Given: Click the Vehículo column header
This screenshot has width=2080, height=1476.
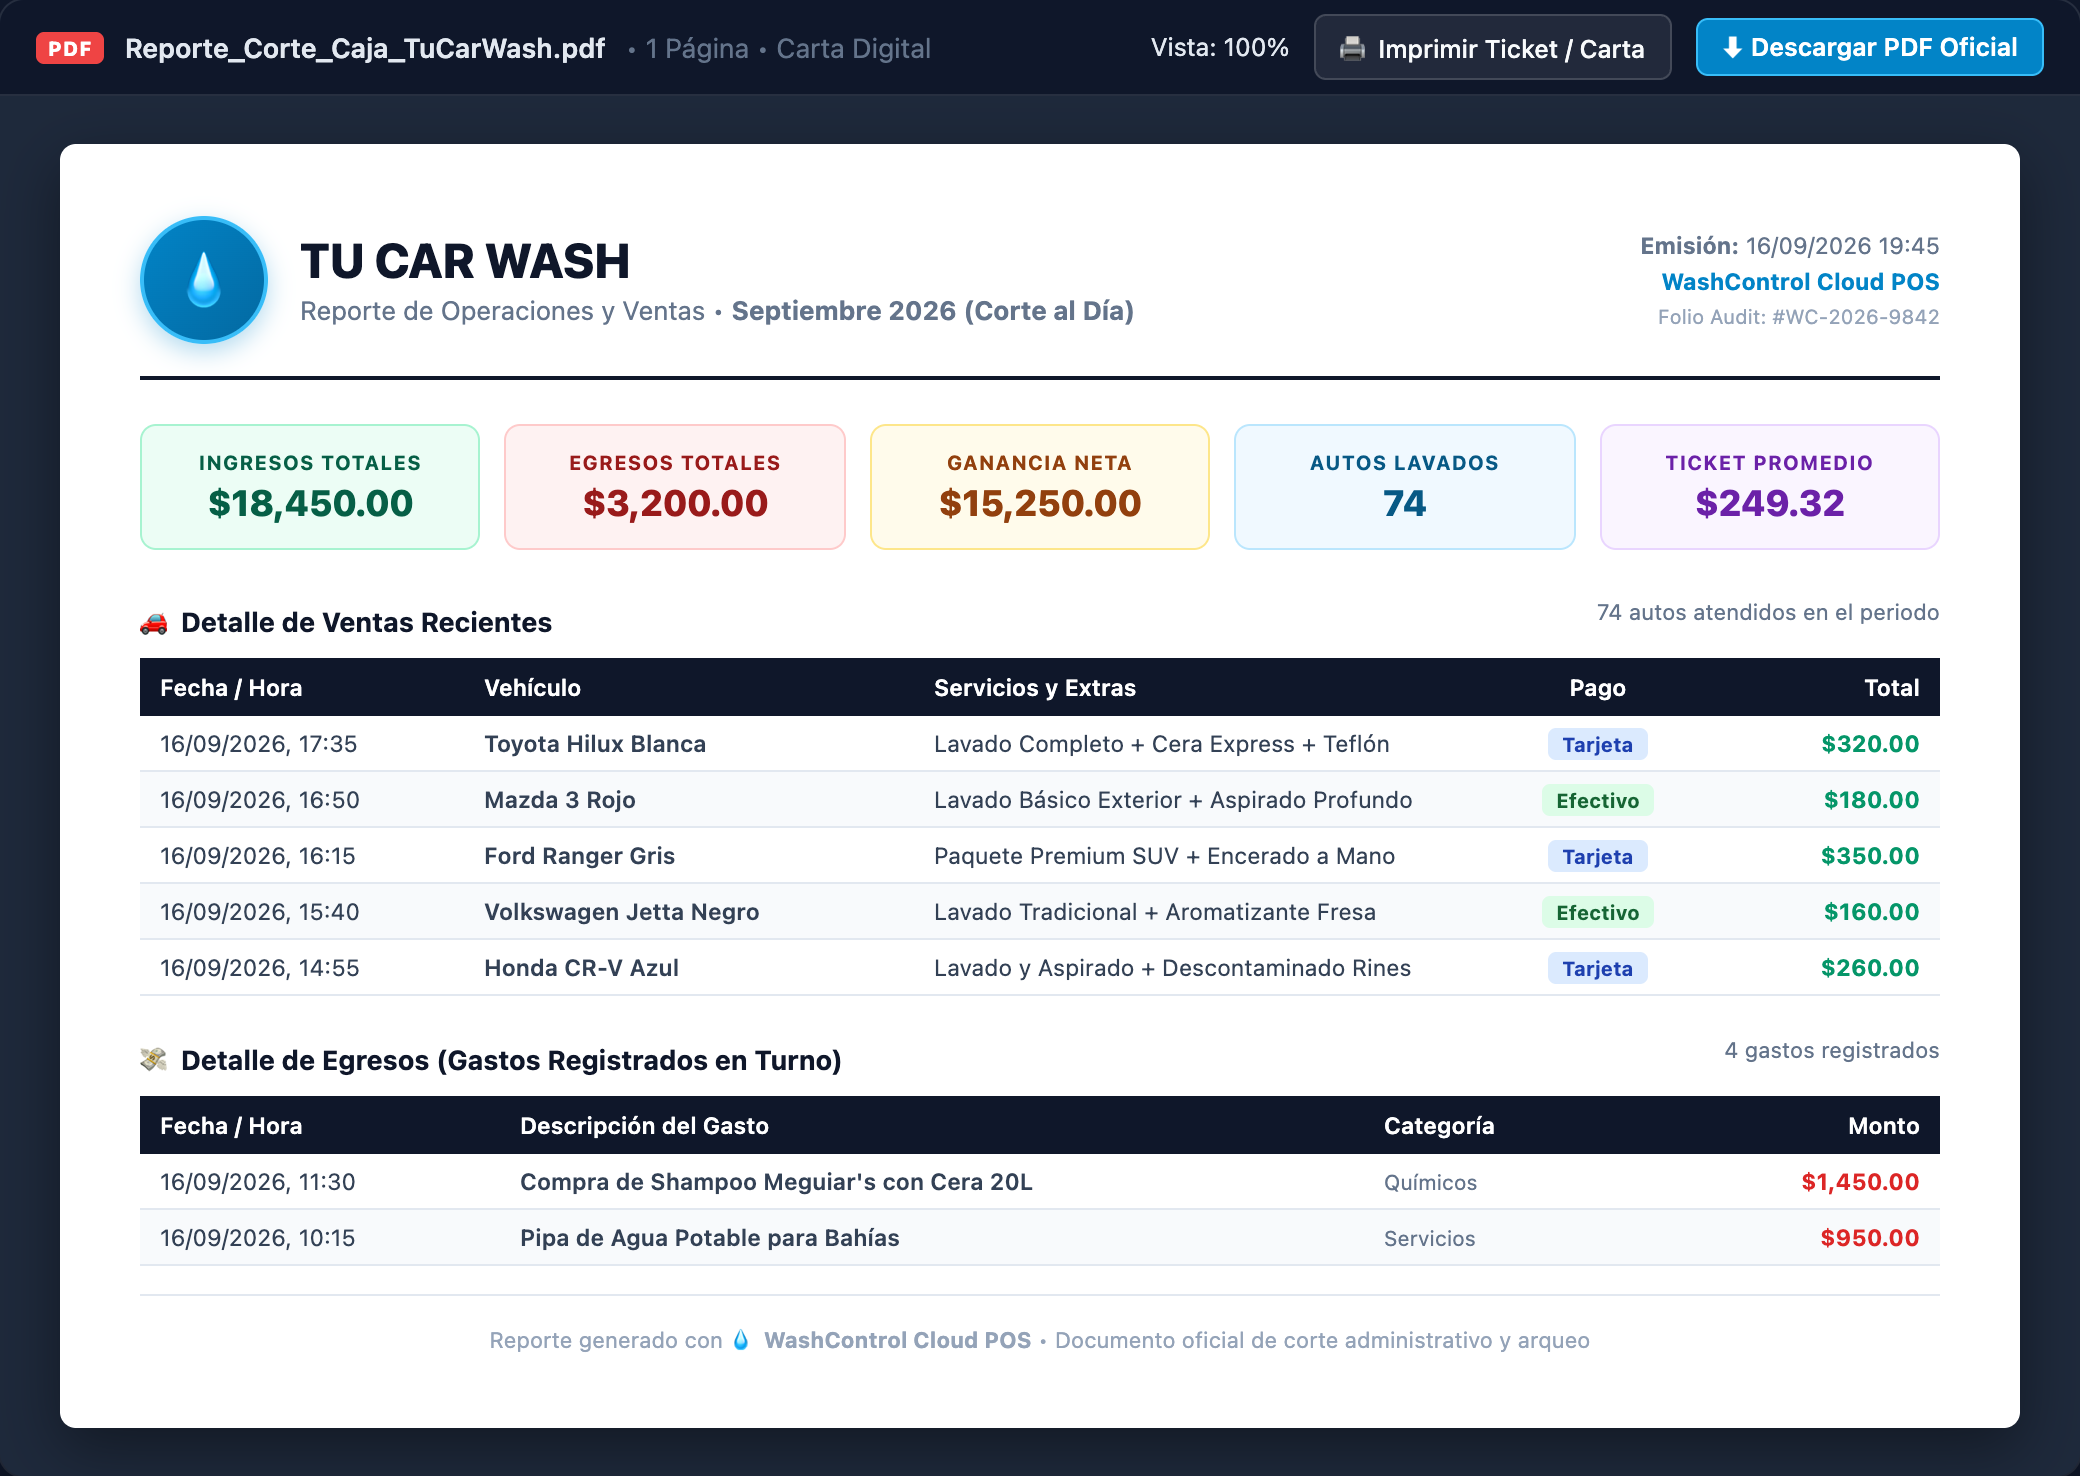Looking at the screenshot, I should (532, 688).
